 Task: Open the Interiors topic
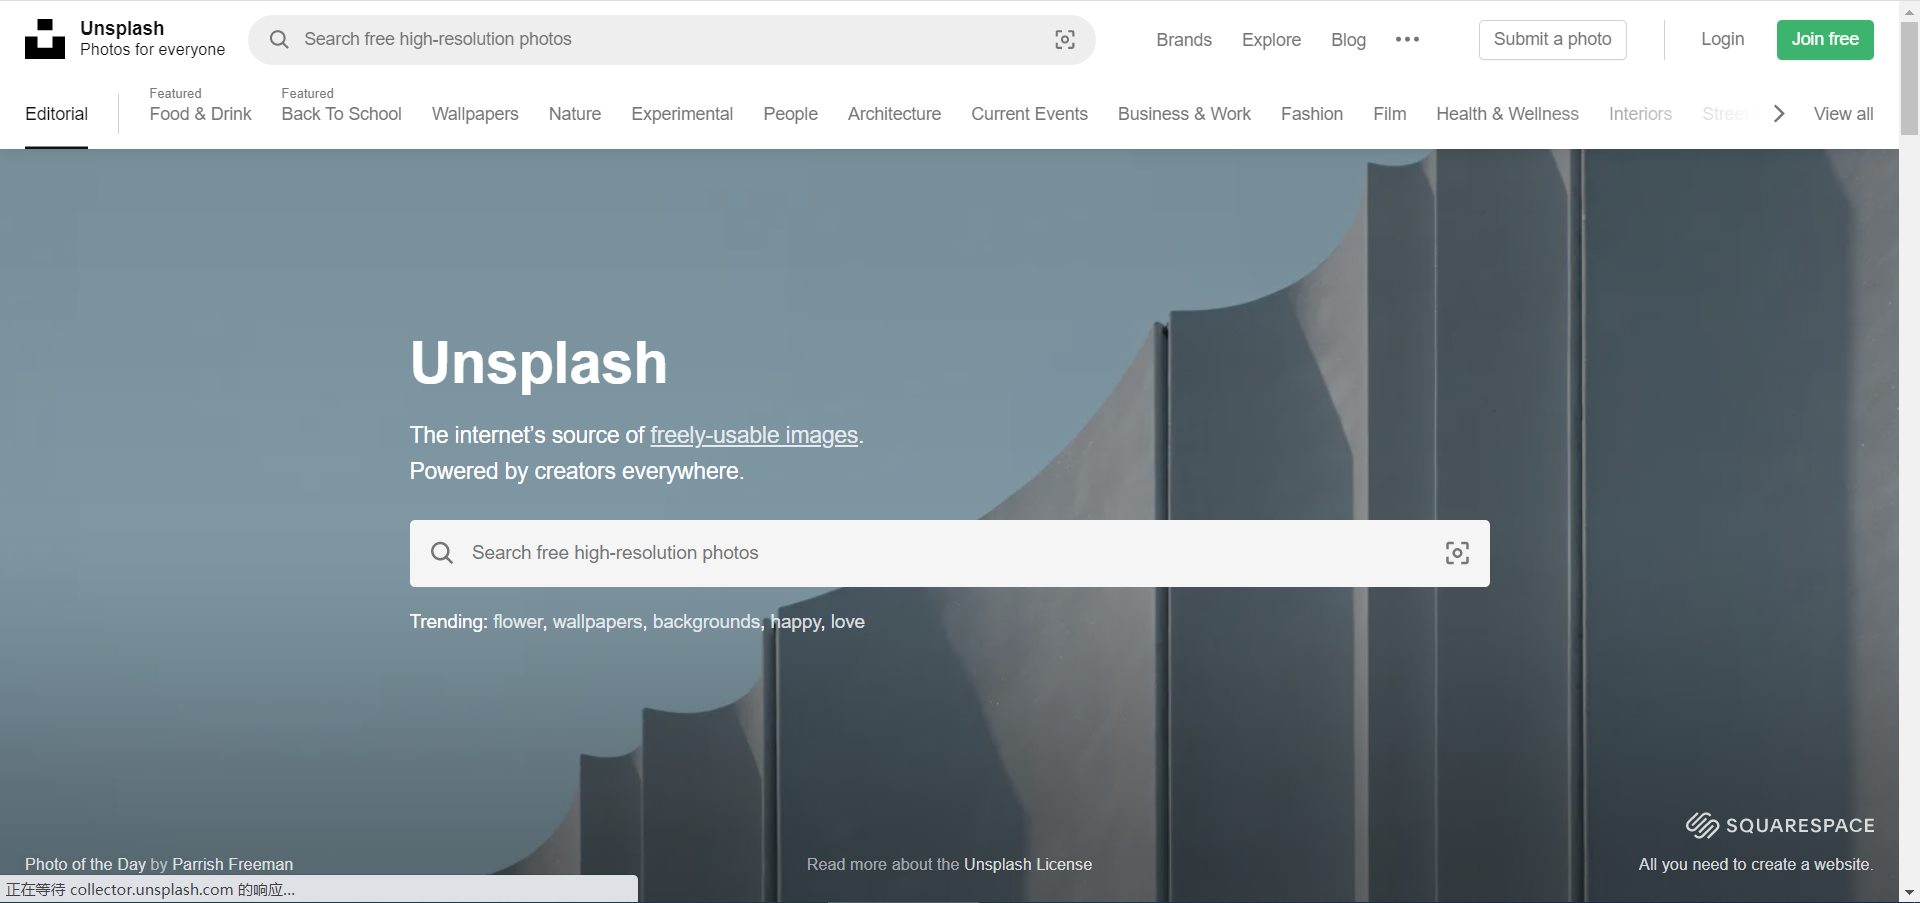(x=1640, y=114)
